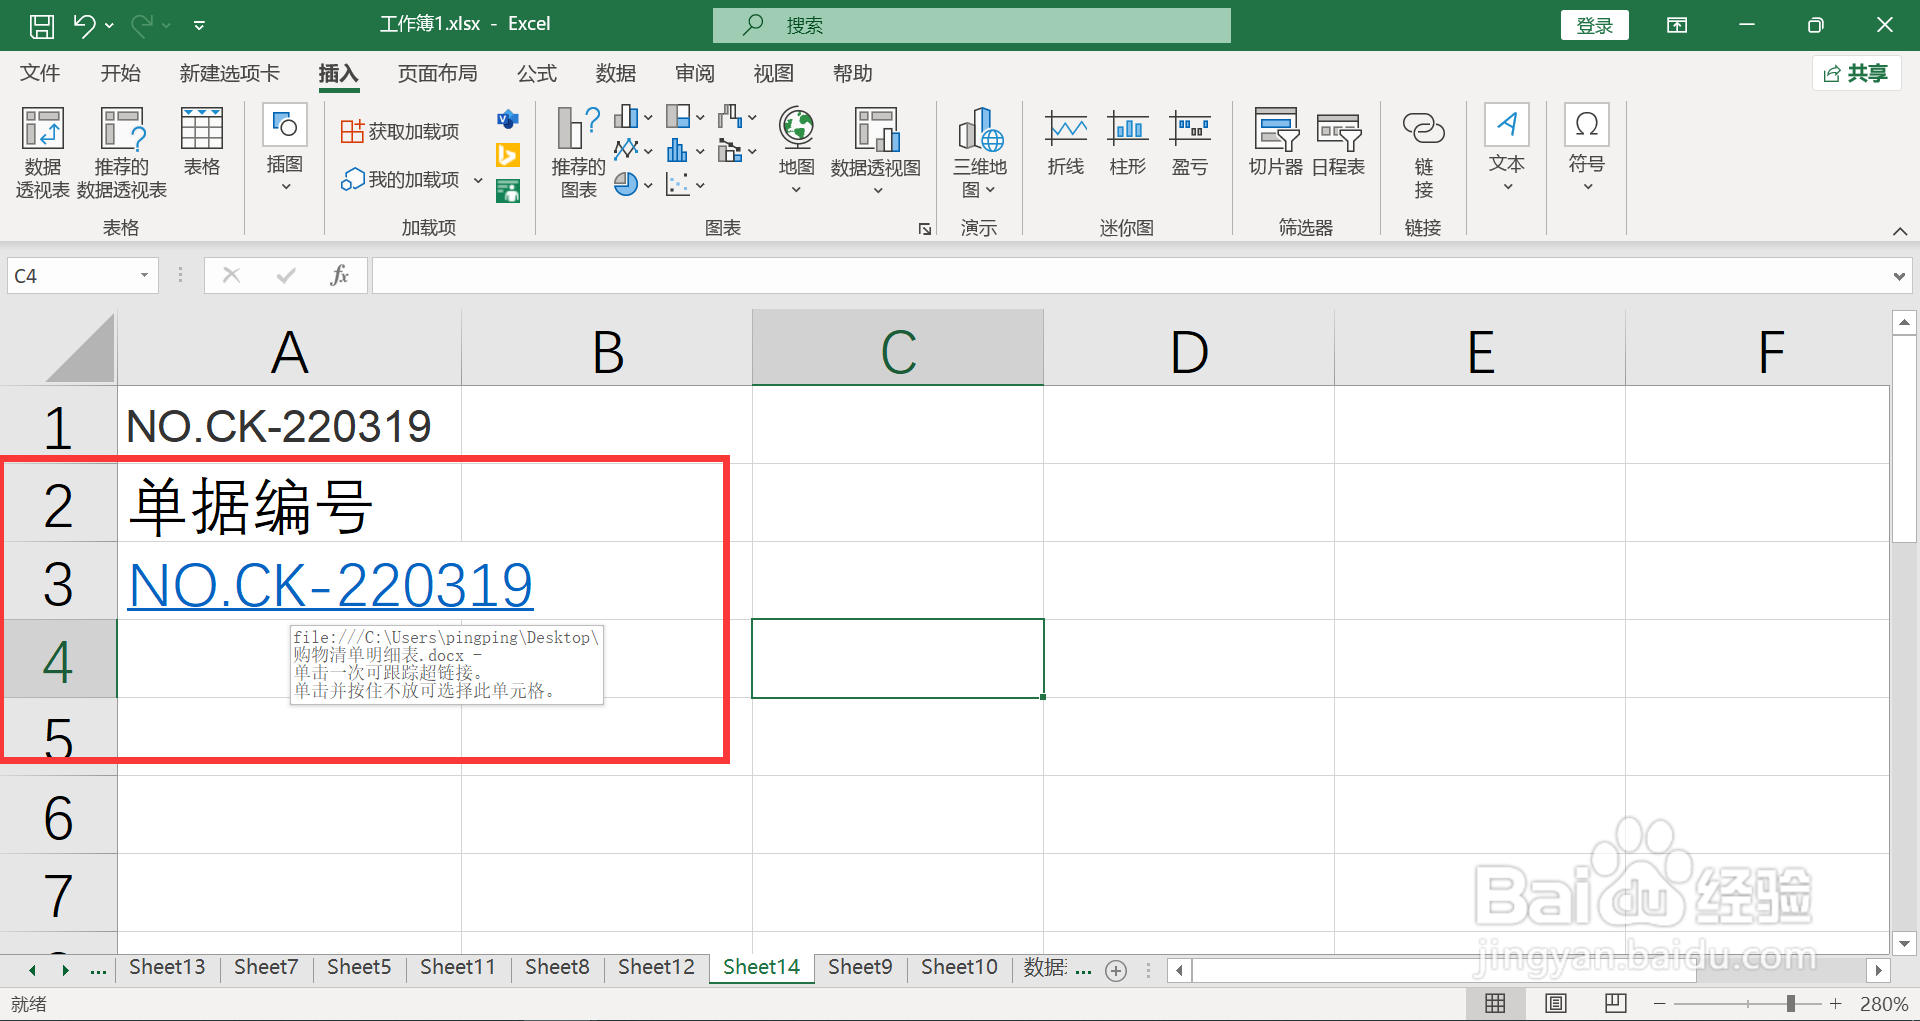Switch to the Home (开始) tab
The image size is (1920, 1021).
(121, 73)
